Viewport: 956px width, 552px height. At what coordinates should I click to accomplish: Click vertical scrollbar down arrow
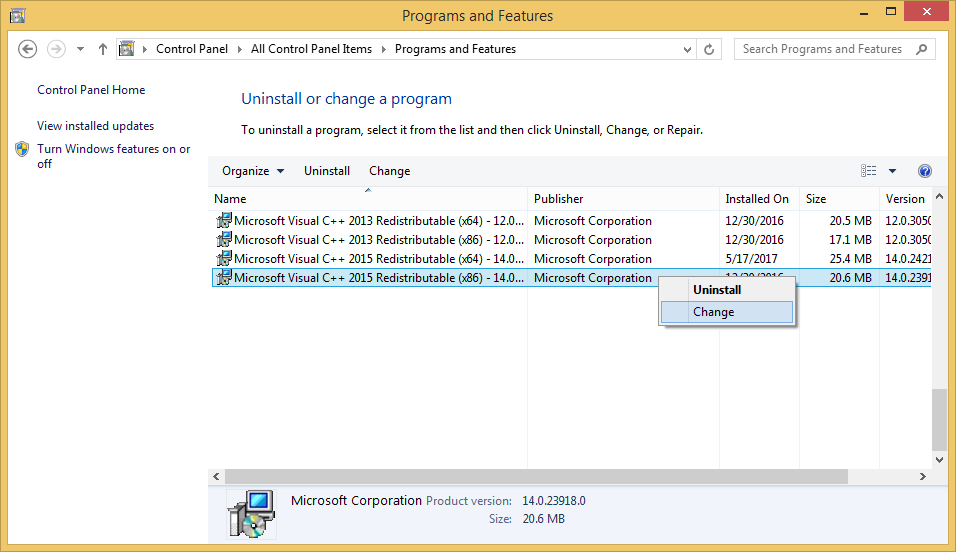[x=939, y=460]
